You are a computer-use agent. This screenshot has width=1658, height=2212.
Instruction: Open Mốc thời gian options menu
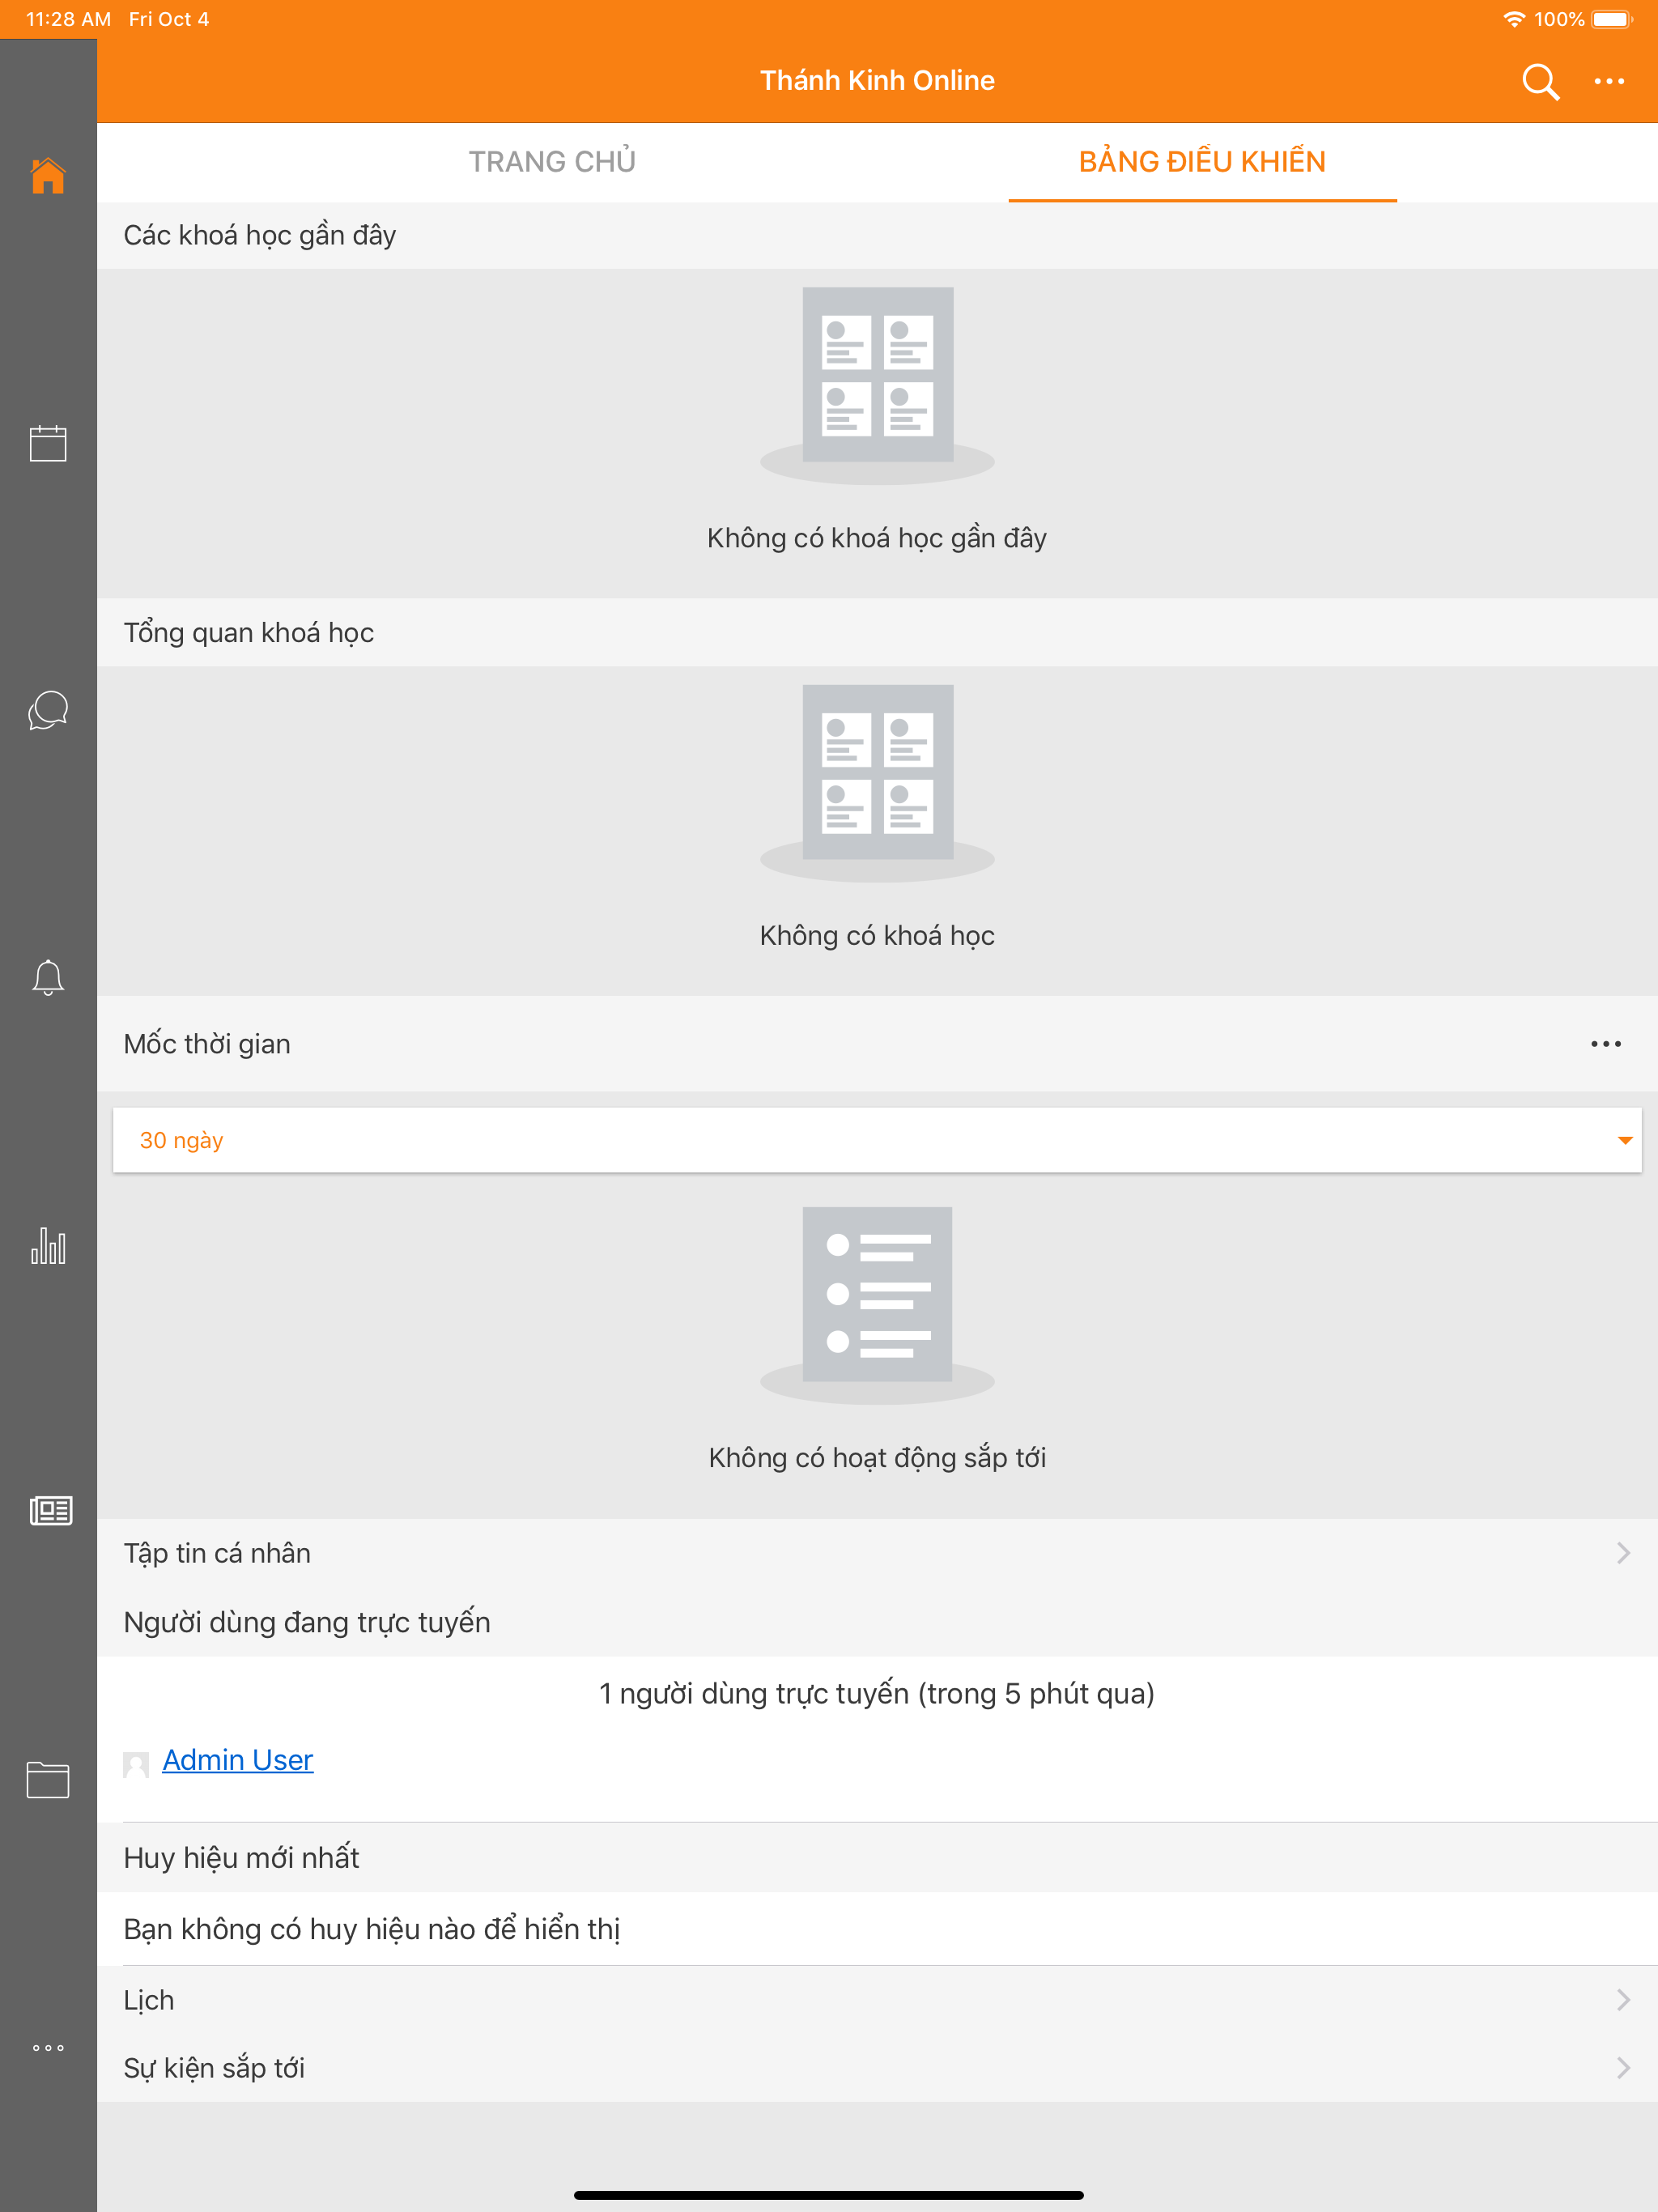(1605, 1044)
